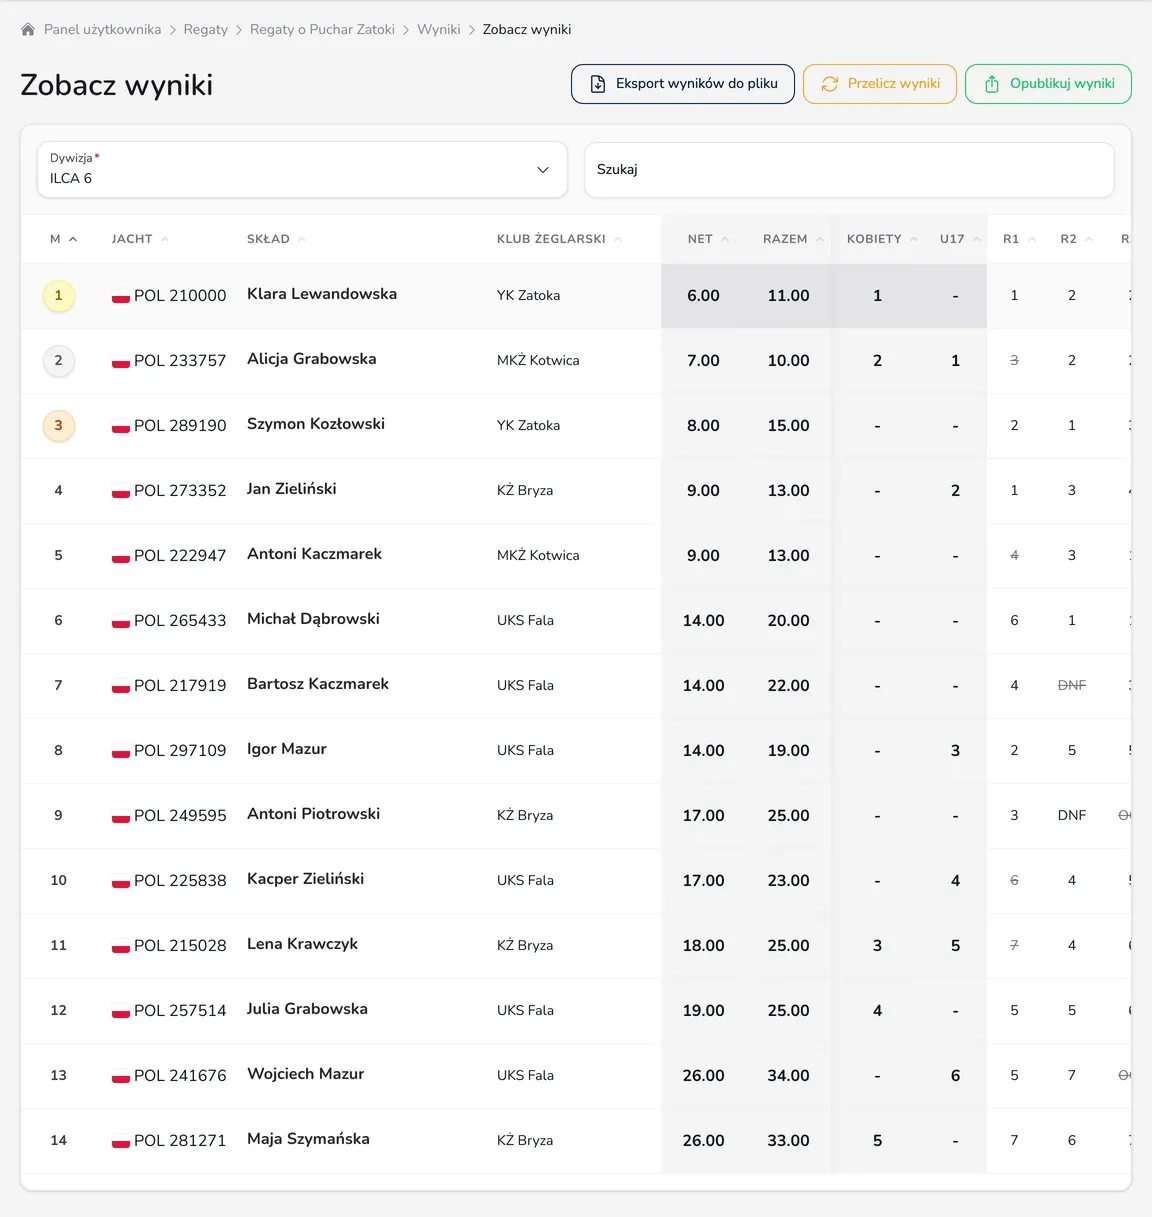1152x1217 pixels.
Task: Click the recalculate refresh icon
Action: (830, 84)
